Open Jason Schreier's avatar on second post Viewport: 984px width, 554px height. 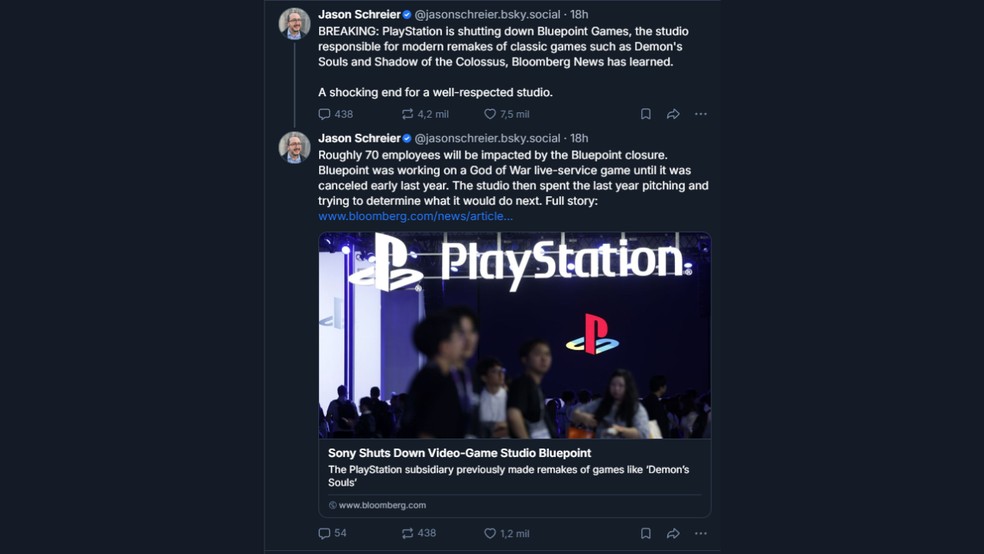[x=294, y=147]
